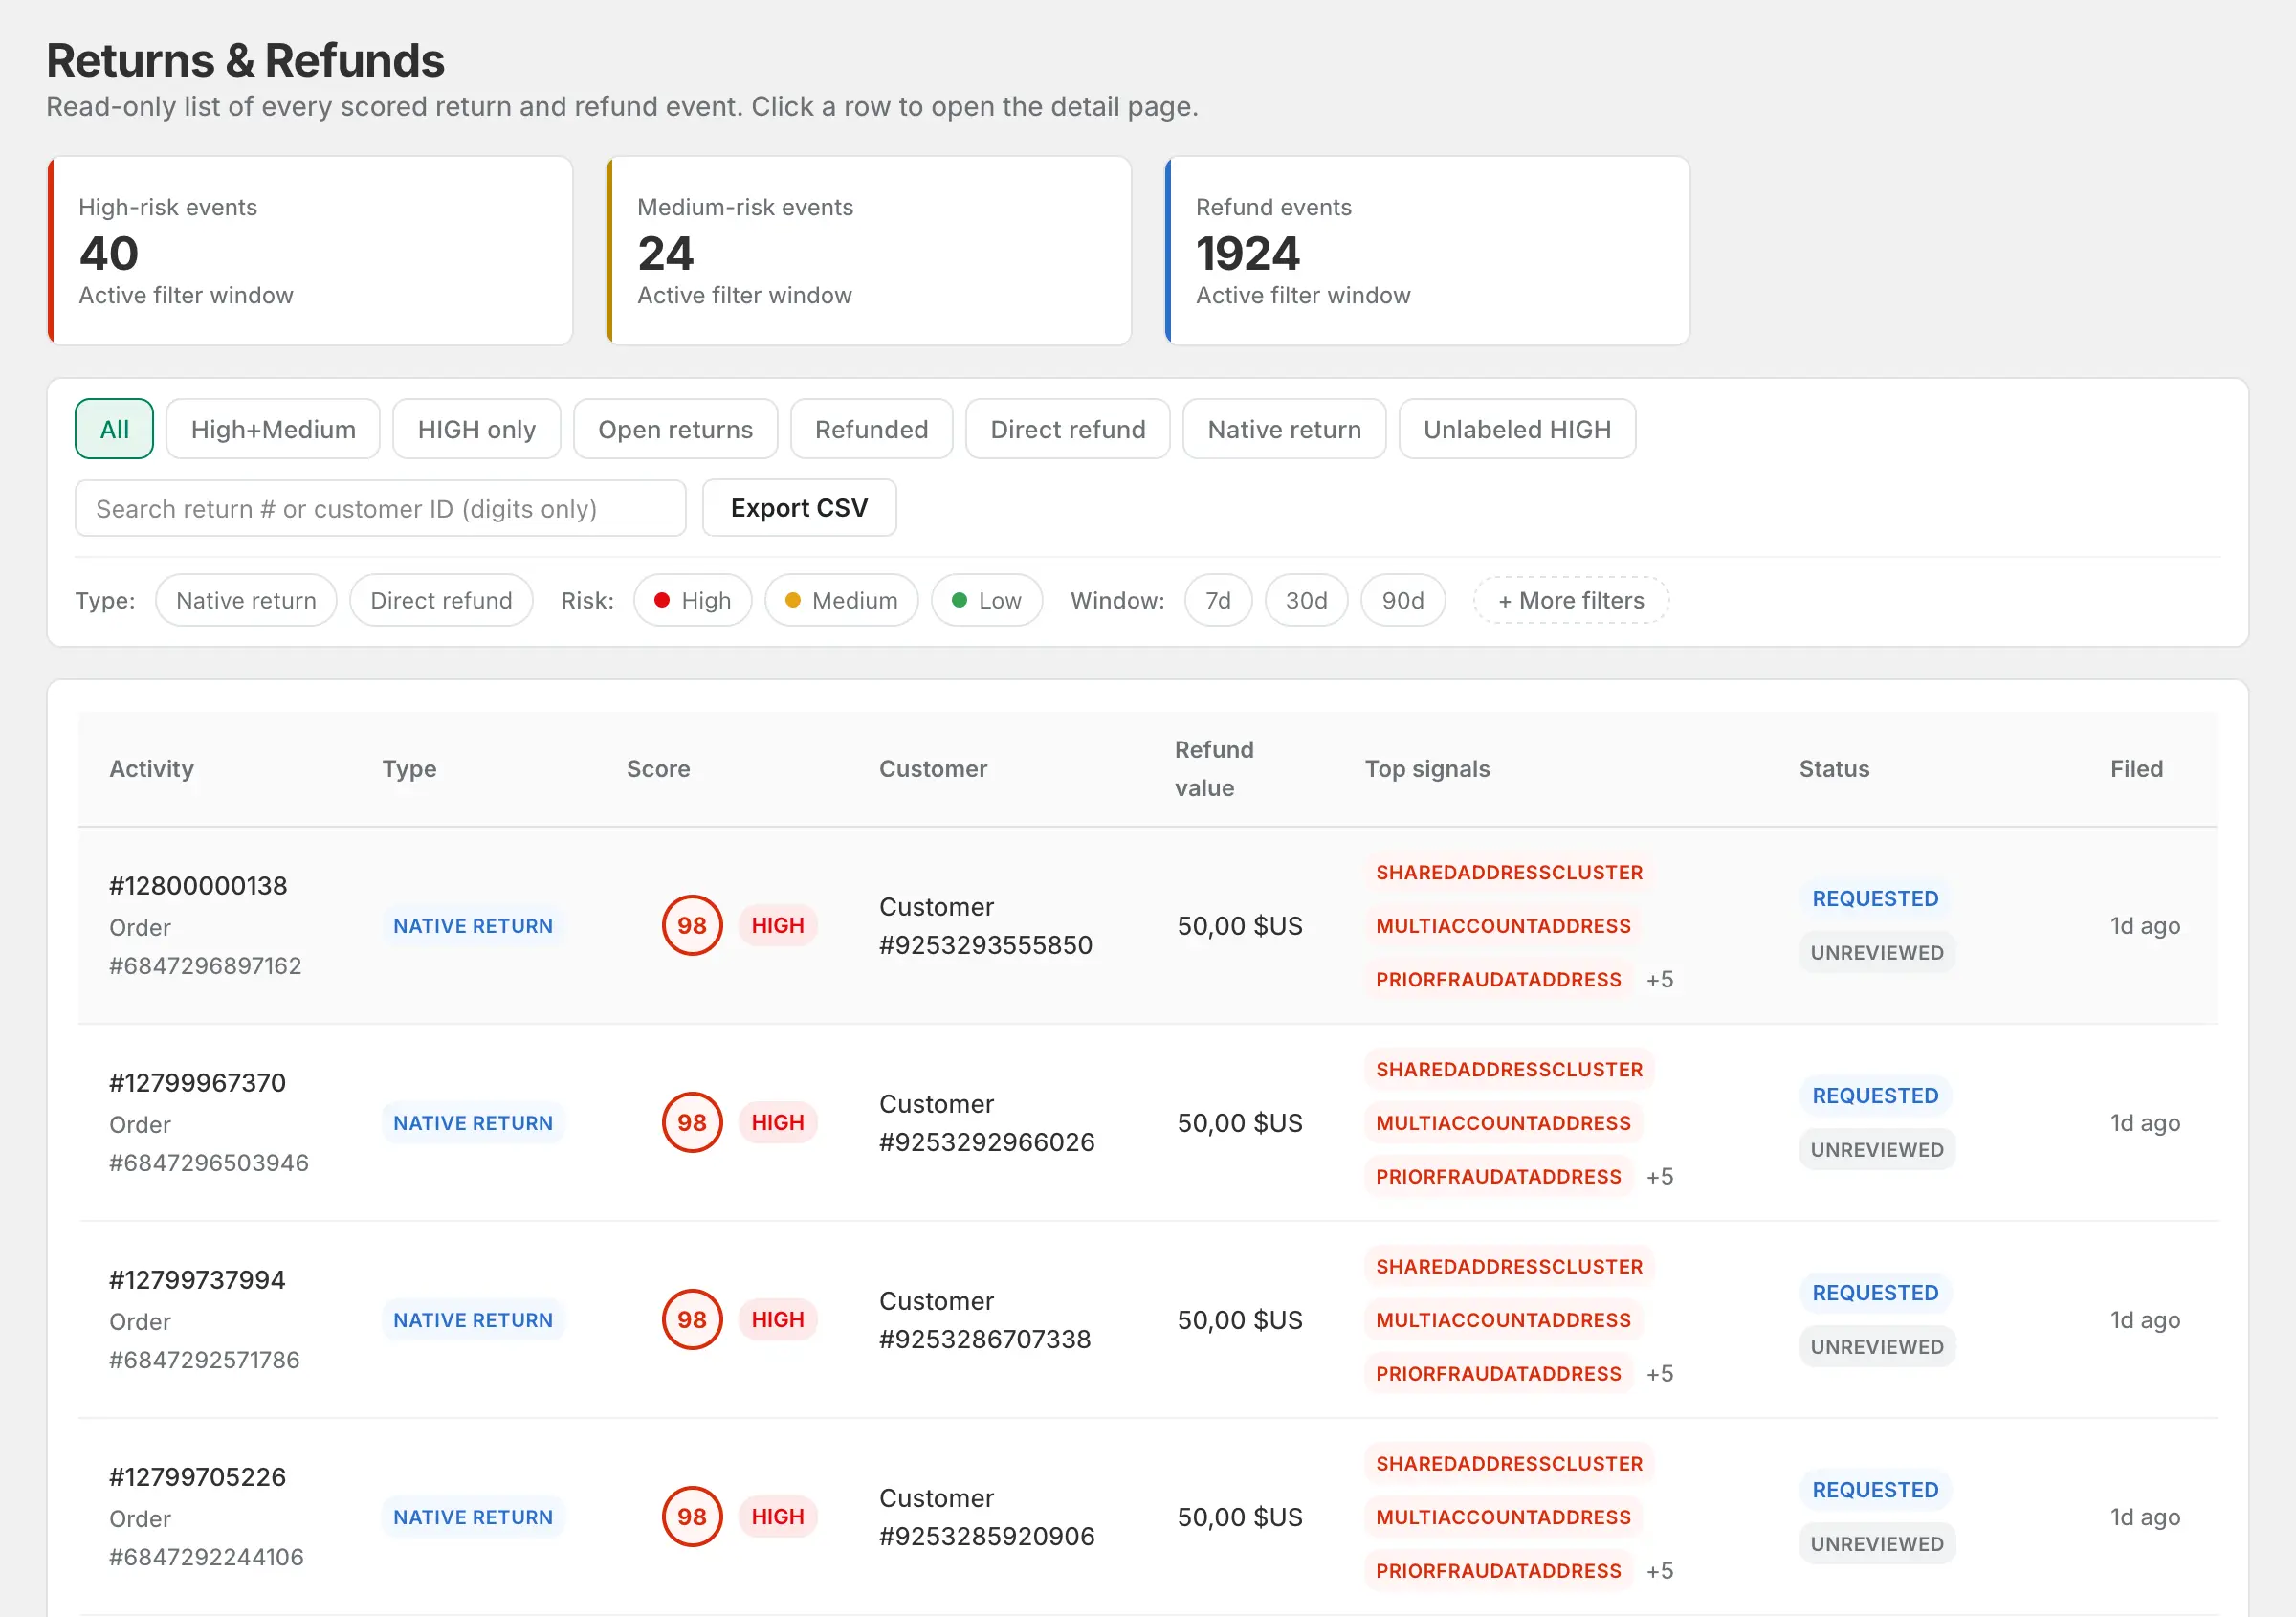This screenshot has height=1617, width=2296.
Task: Click score 98 circle for #12799737994
Action: (x=692, y=1319)
